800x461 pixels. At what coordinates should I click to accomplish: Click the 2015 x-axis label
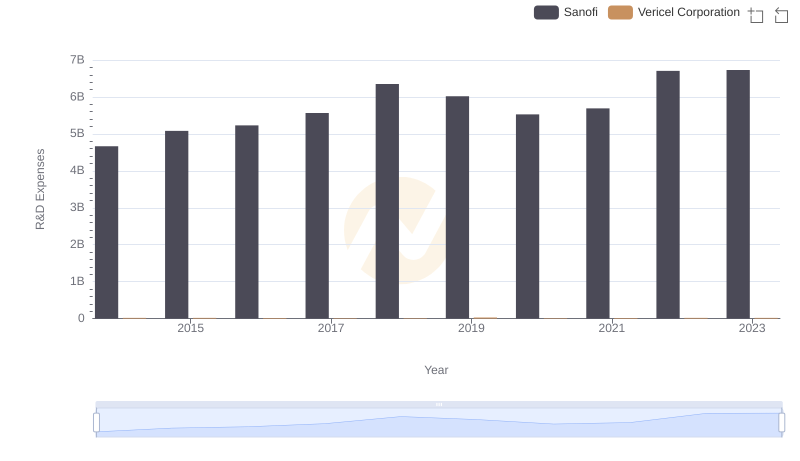pyautogui.click(x=190, y=328)
